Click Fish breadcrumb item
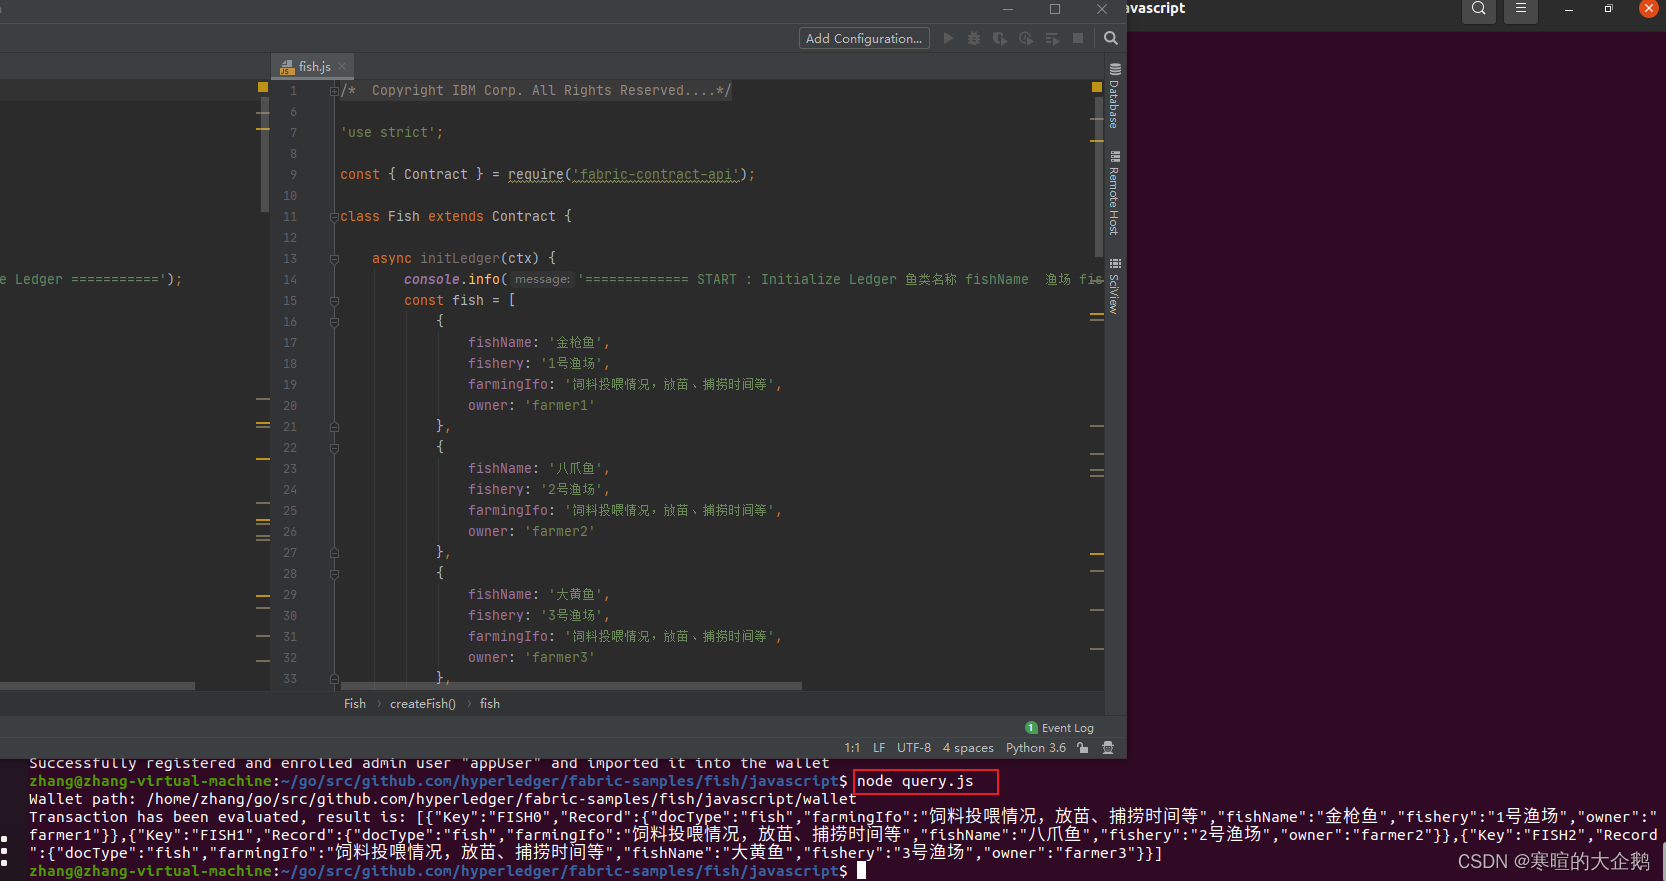This screenshot has height=881, width=1666. point(355,704)
